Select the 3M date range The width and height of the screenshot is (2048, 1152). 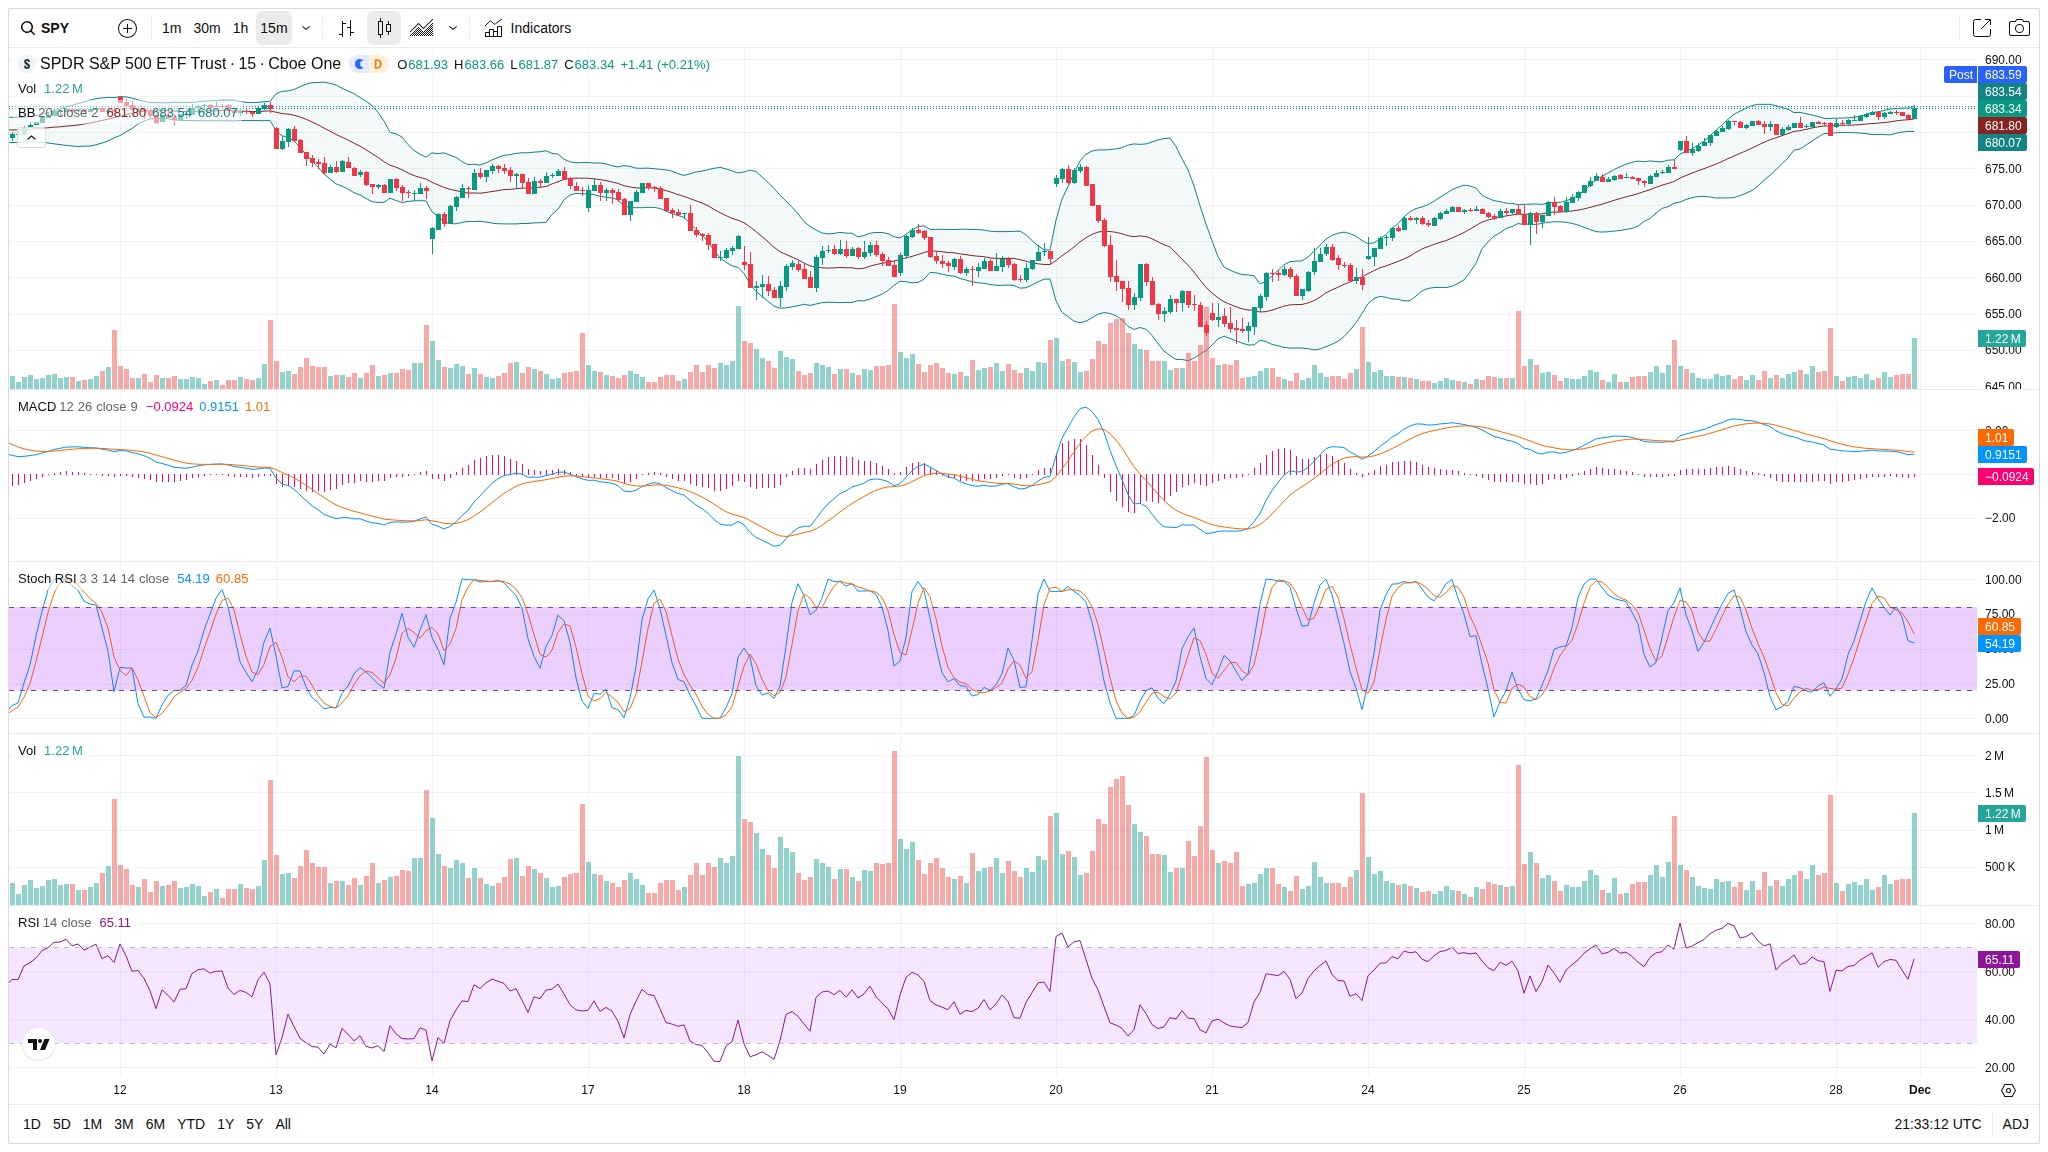[x=124, y=1124]
